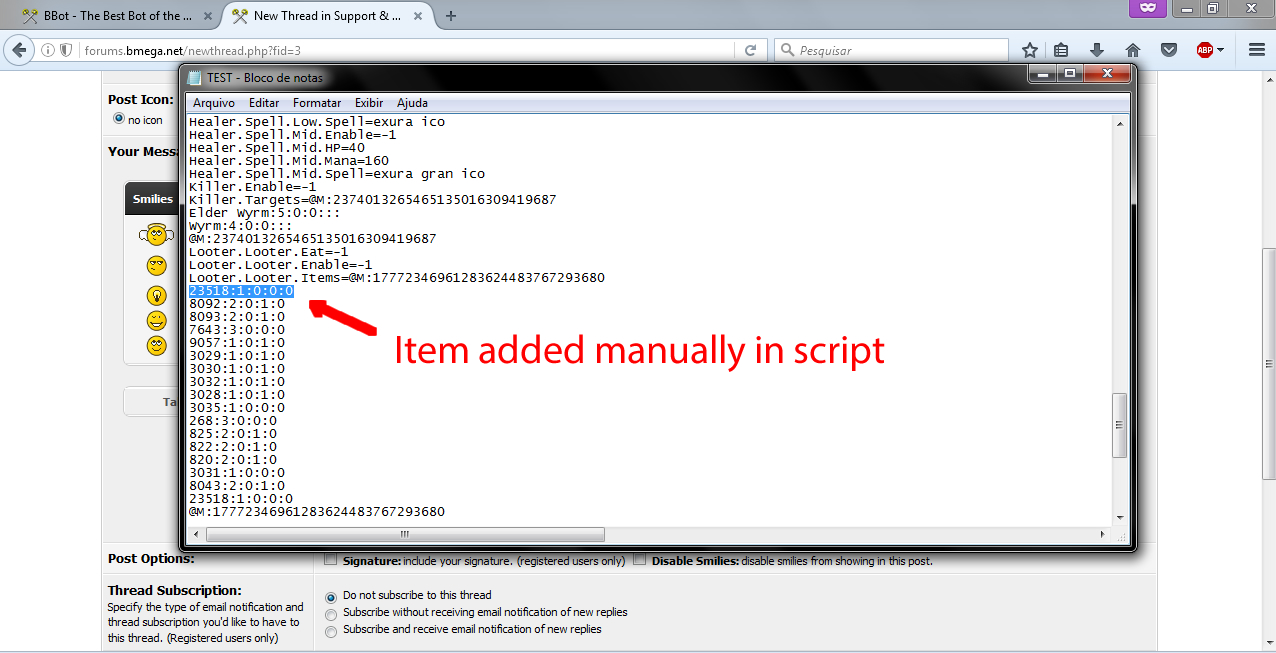Select Subscribe without receiving email notification
This screenshot has width=1276, height=653.
point(332,613)
